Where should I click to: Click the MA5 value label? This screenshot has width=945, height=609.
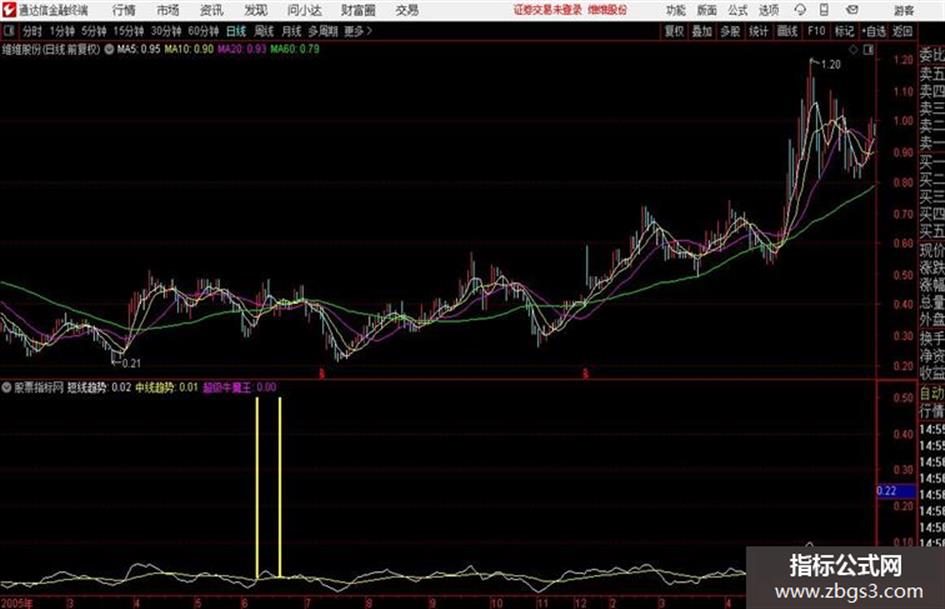139,49
